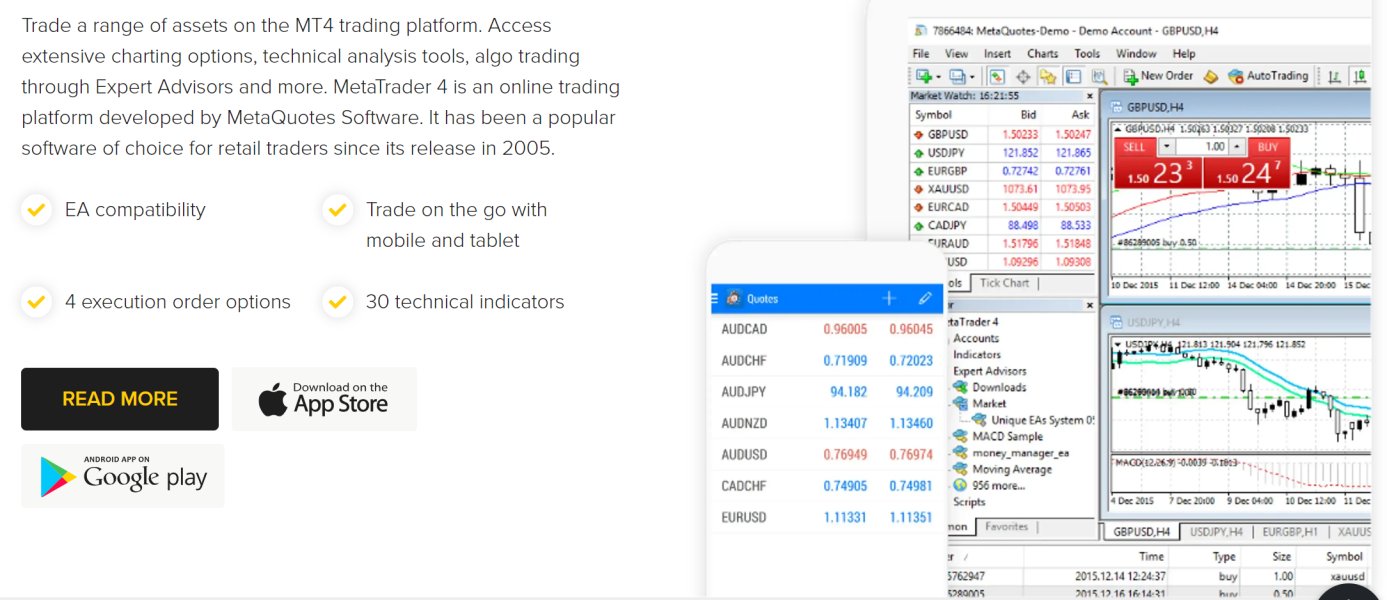1387x600 pixels.
Task: Click the MetaQuotes Language Editor toolbar icon
Action: pyautogui.click(x=1210, y=76)
